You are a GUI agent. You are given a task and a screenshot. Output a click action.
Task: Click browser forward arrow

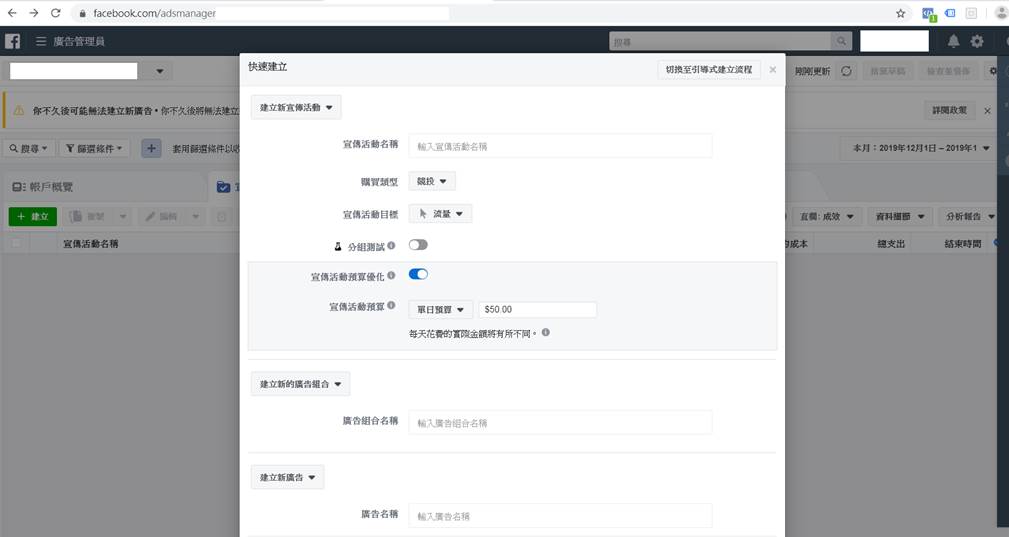pos(33,13)
